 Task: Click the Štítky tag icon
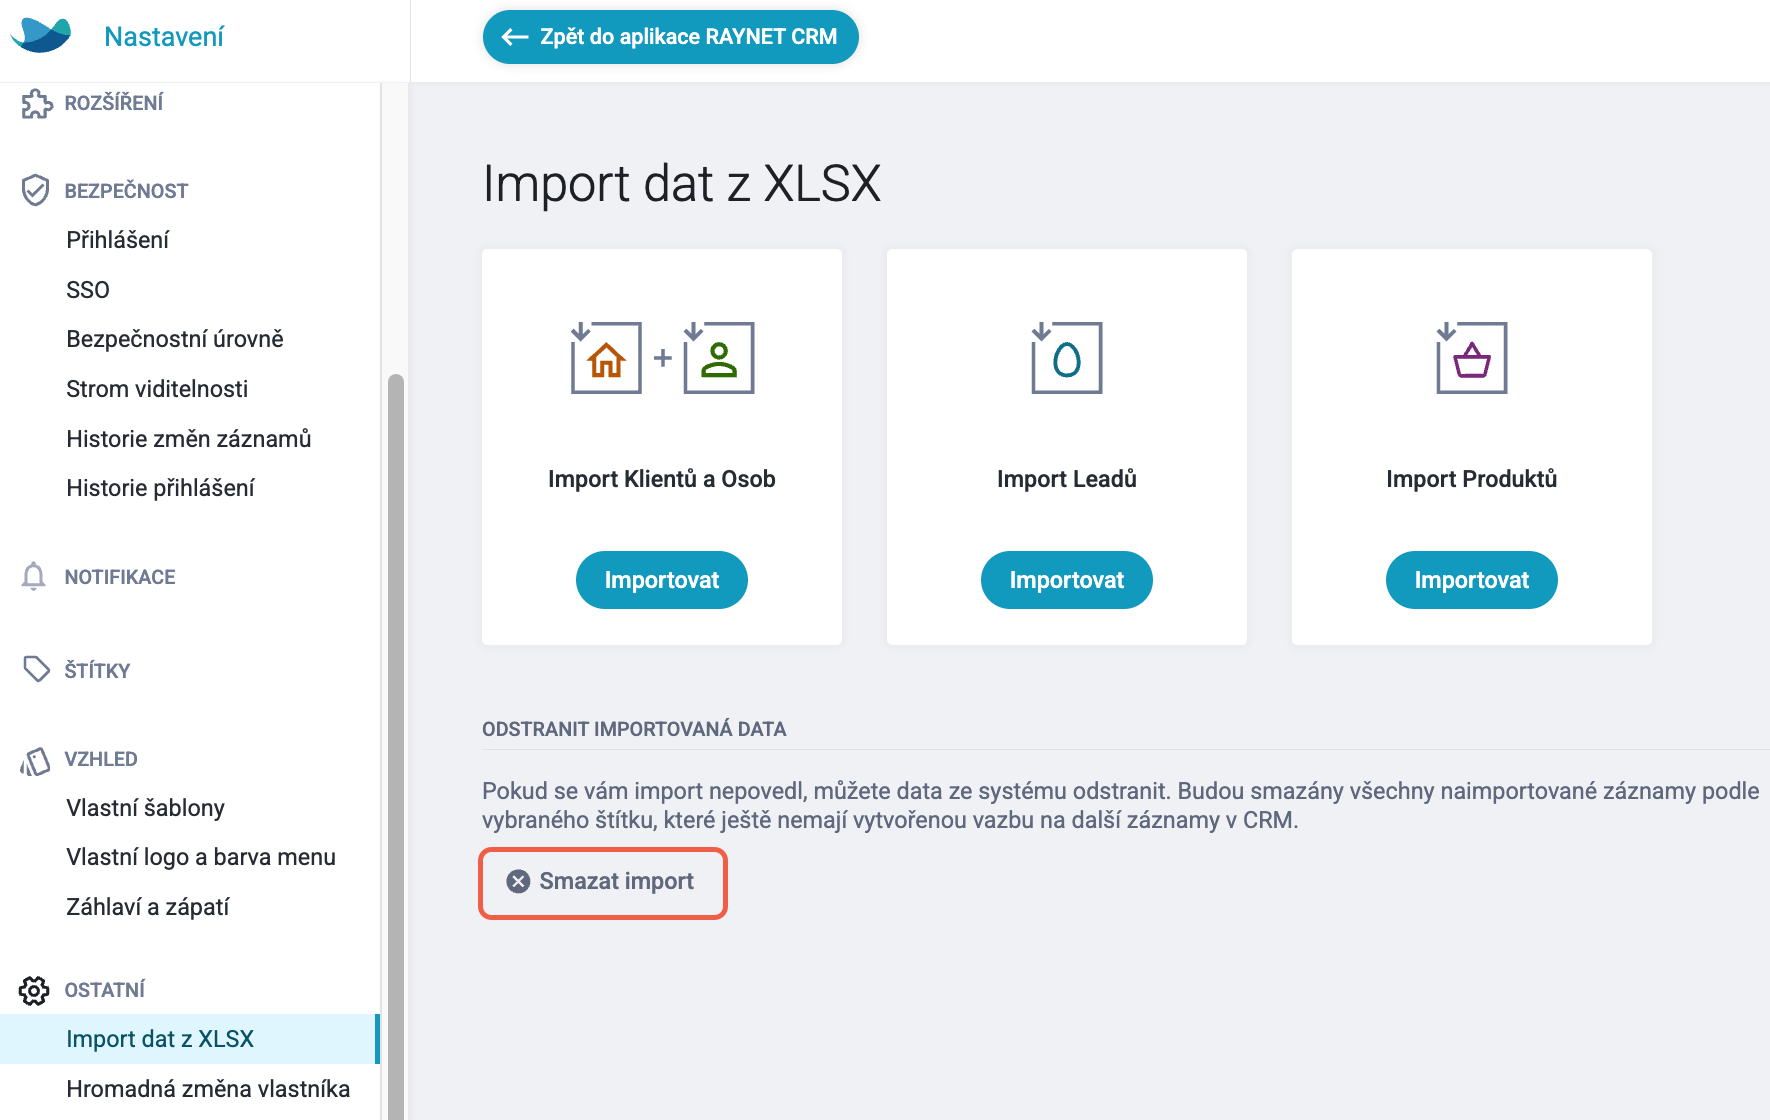(x=36, y=669)
